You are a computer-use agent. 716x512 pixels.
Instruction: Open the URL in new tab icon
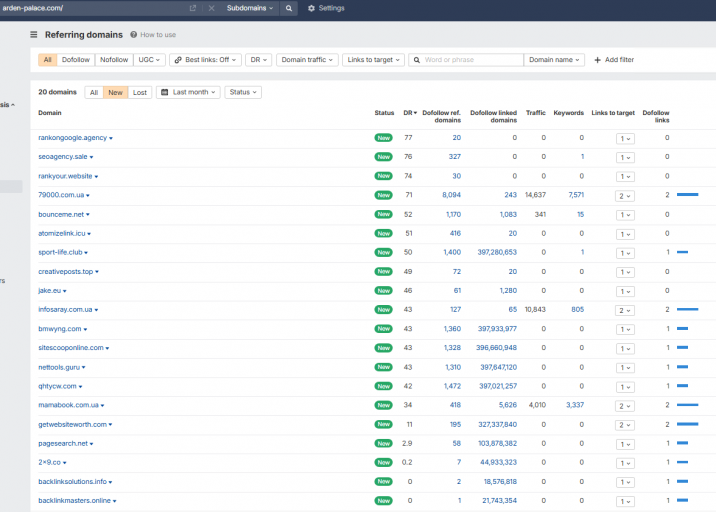(192, 8)
